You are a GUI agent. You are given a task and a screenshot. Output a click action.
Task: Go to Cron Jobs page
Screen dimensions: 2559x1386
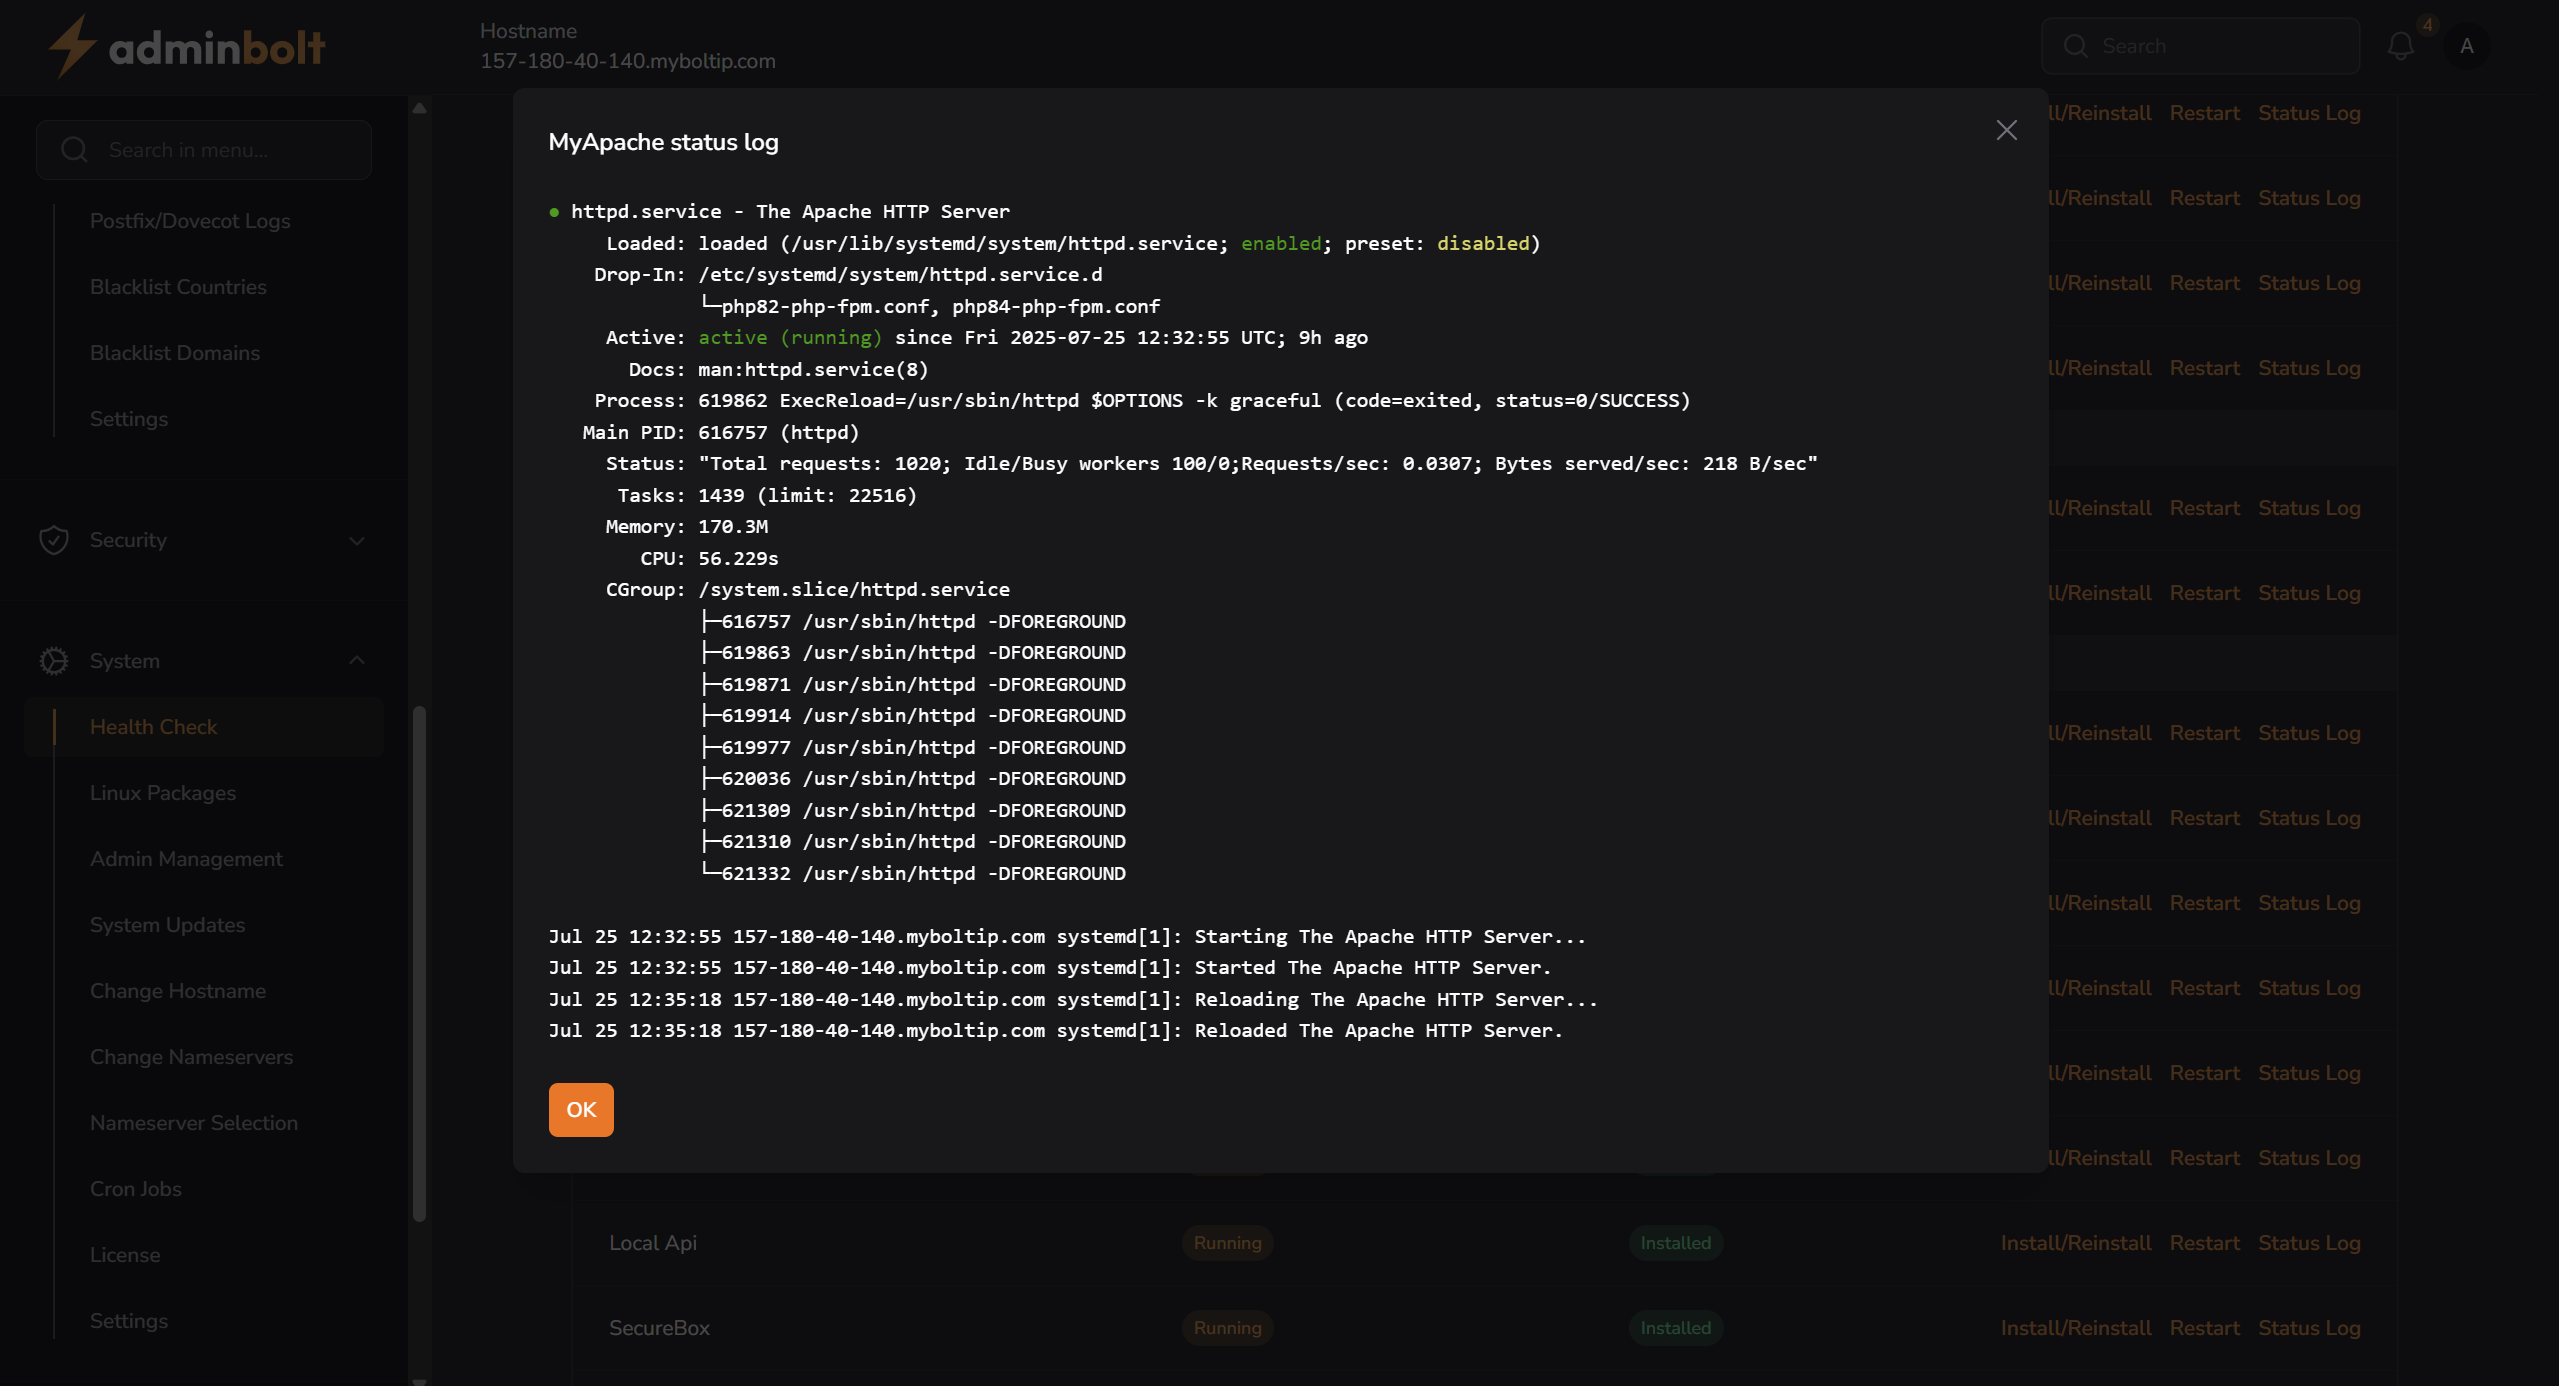coord(136,1189)
